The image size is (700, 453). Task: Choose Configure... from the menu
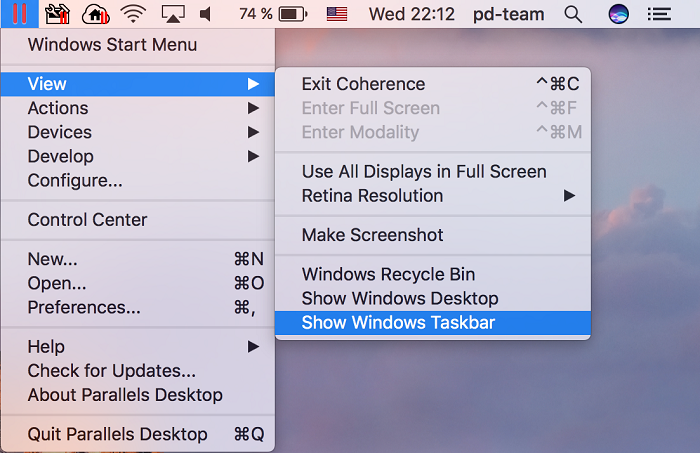click(x=138, y=180)
